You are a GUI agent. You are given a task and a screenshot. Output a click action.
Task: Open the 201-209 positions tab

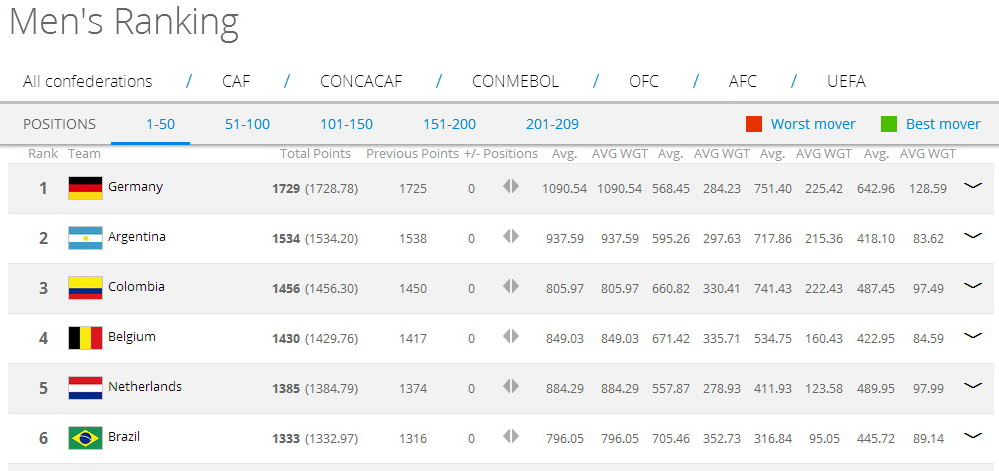[x=552, y=124]
